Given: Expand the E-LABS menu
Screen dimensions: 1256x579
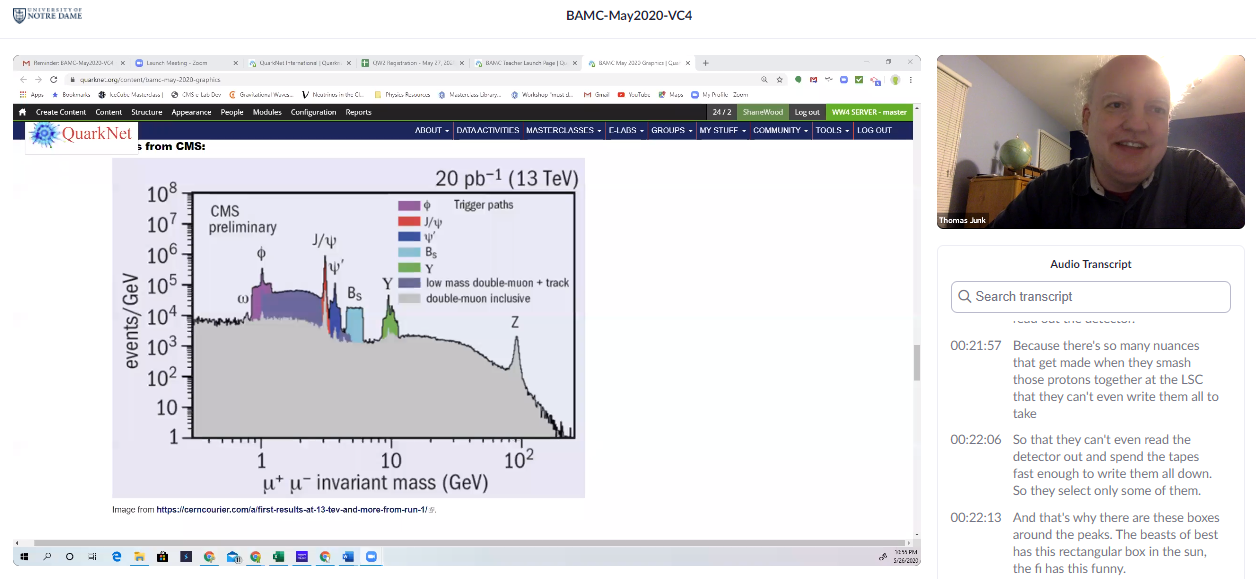Looking at the screenshot, I should tap(626, 130).
